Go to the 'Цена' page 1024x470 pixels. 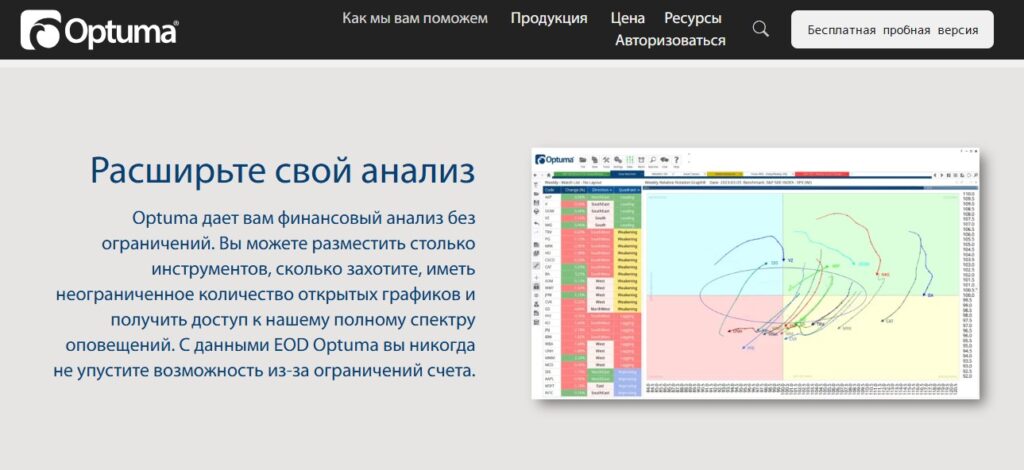628,18
